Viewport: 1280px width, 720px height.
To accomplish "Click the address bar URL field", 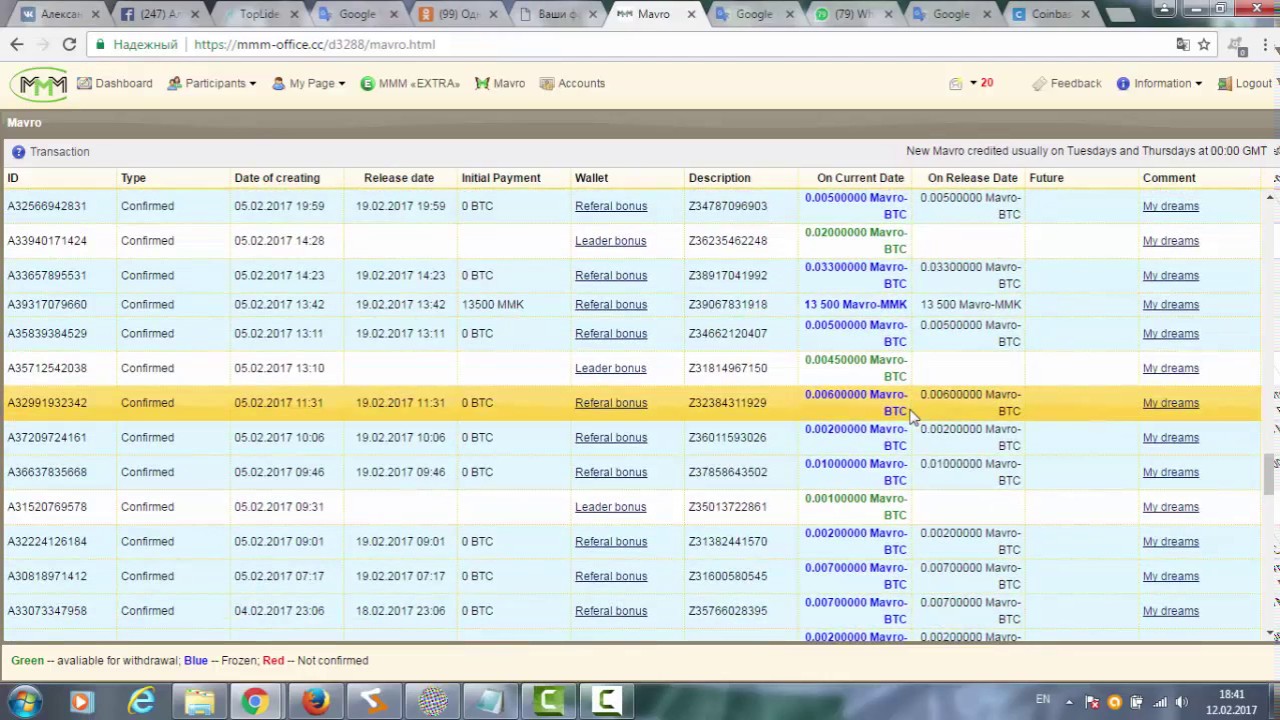I will tap(630, 44).
